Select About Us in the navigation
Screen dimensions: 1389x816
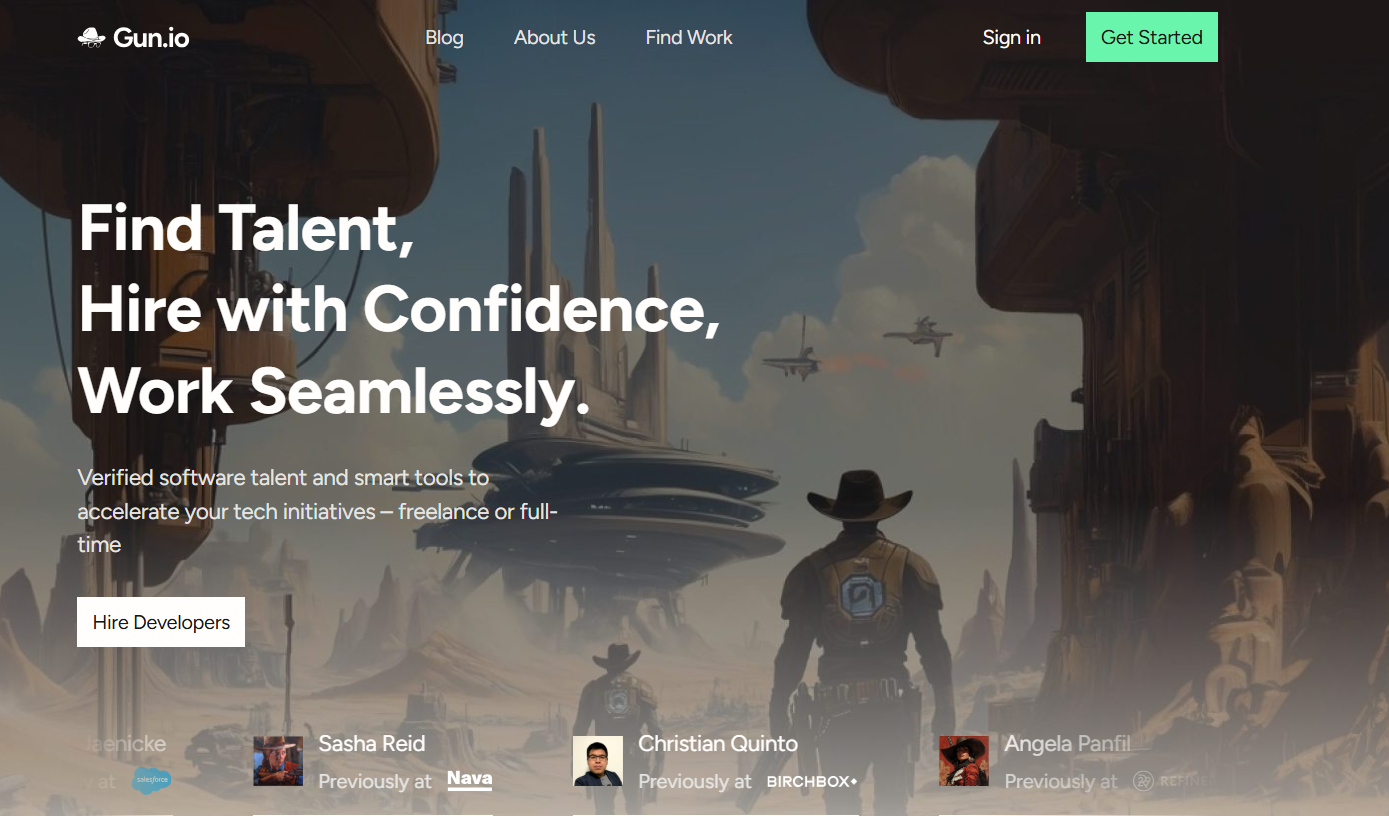pyautogui.click(x=554, y=37)
